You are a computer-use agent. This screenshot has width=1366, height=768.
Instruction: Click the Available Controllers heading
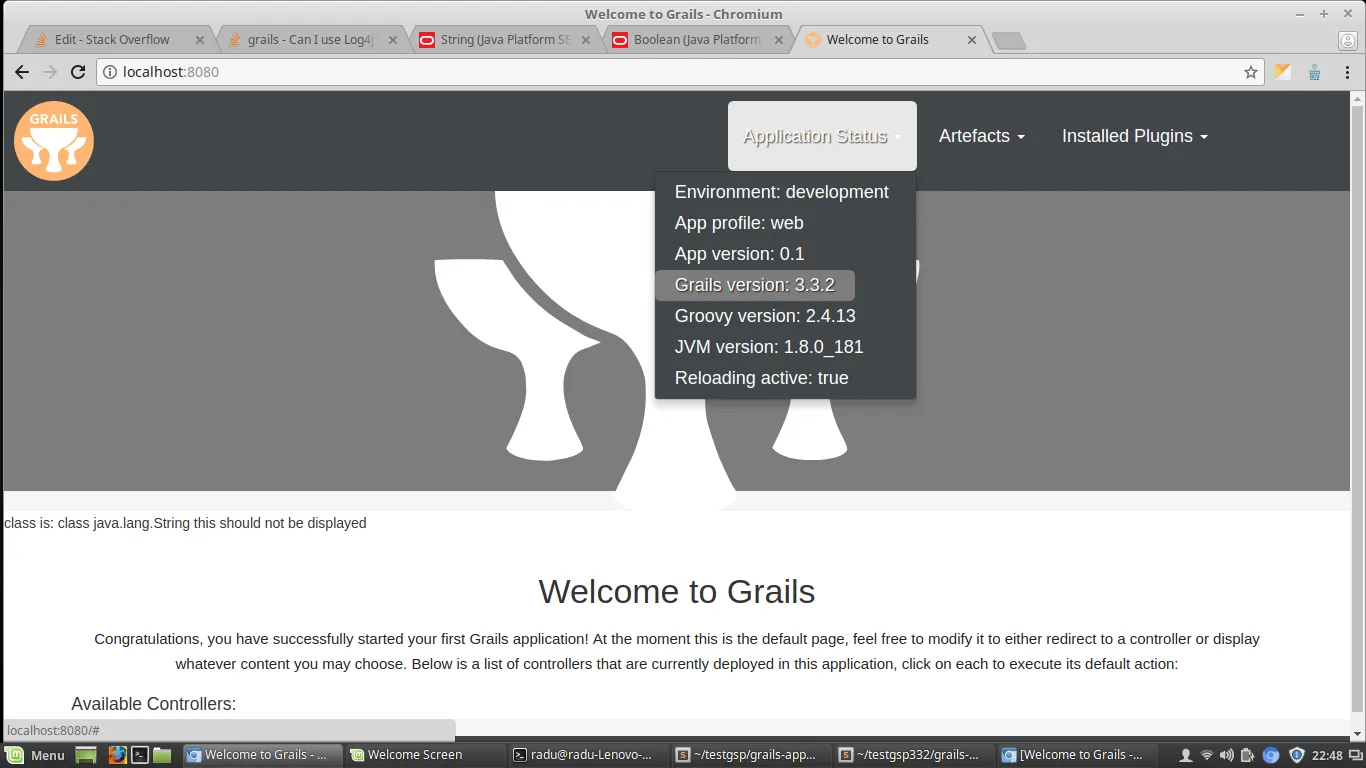click(x=154, y=704)
